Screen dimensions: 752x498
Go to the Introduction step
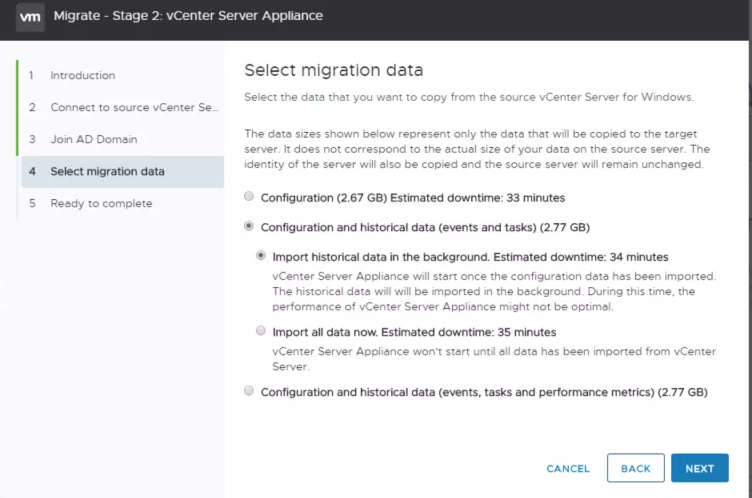[x=82, y=75]
